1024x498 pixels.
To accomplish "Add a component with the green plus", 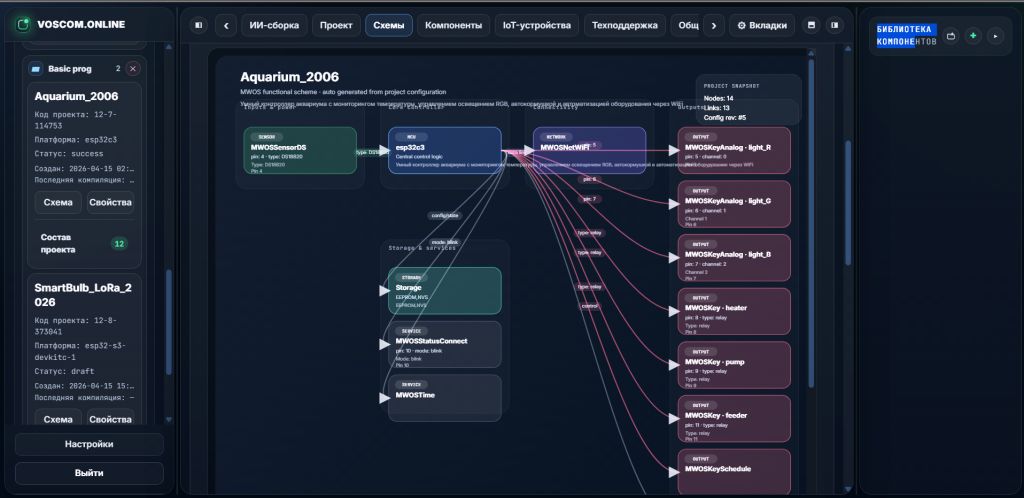I will click(973, 36).
